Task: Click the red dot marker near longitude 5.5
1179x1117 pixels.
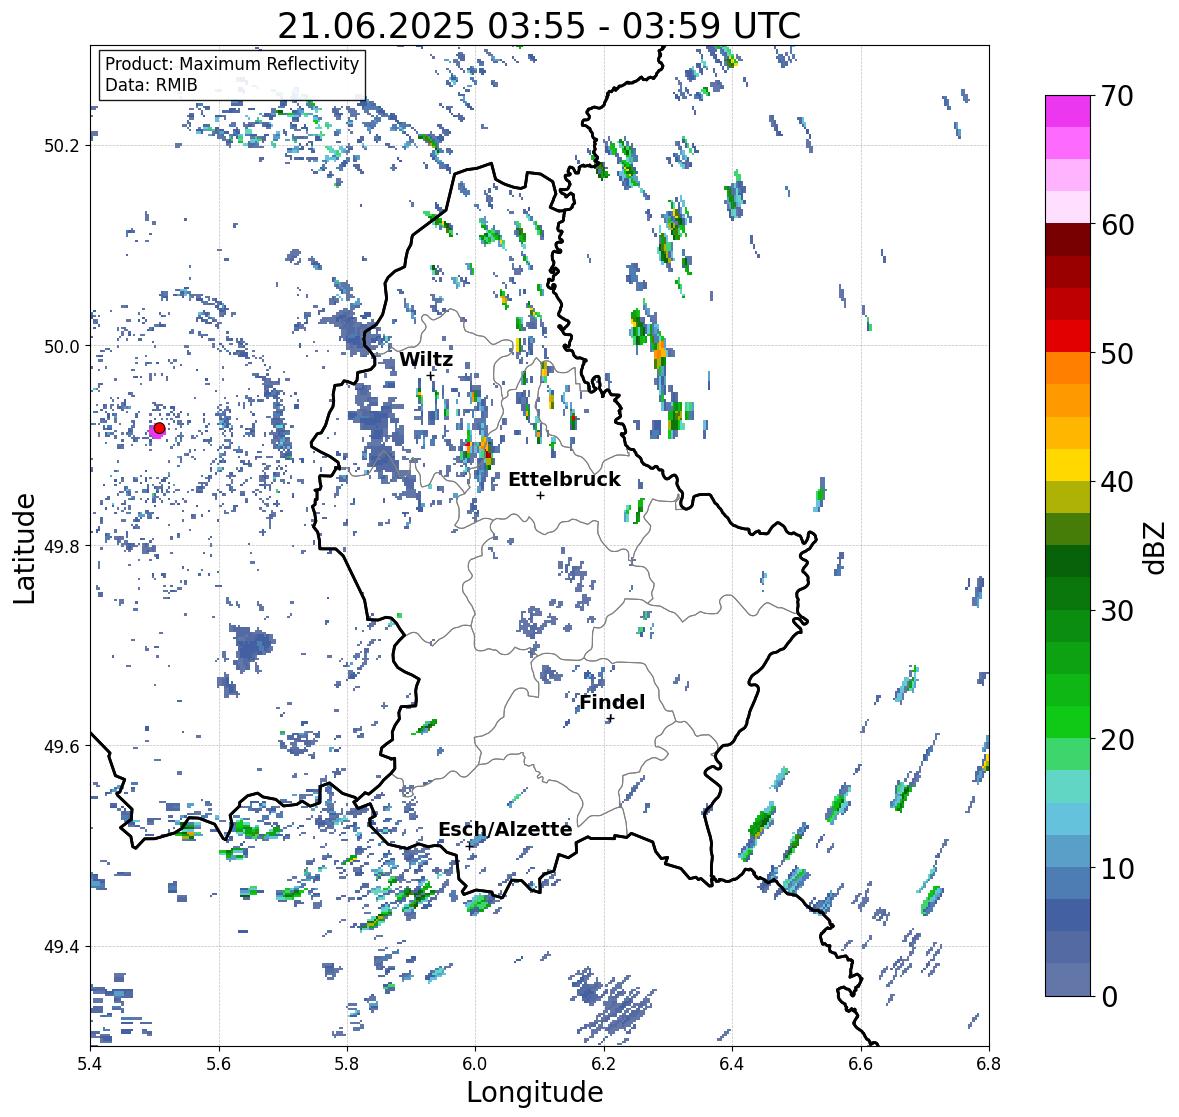Action: [159, 428]
